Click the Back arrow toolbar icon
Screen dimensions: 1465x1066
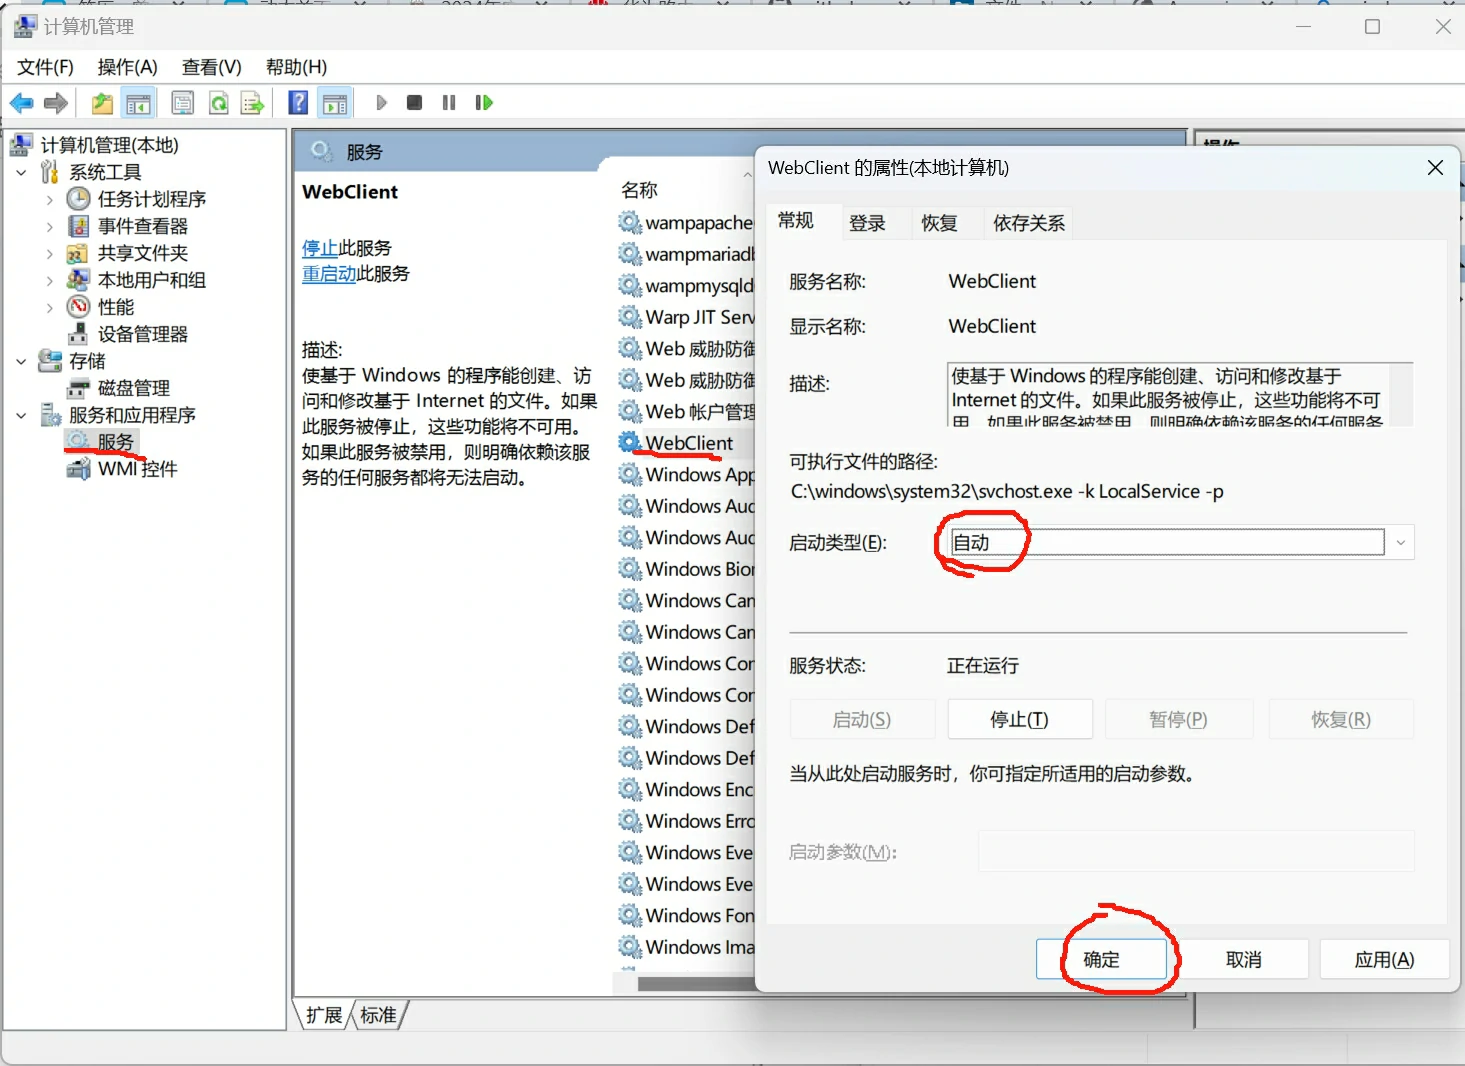(x=22, y=103)
